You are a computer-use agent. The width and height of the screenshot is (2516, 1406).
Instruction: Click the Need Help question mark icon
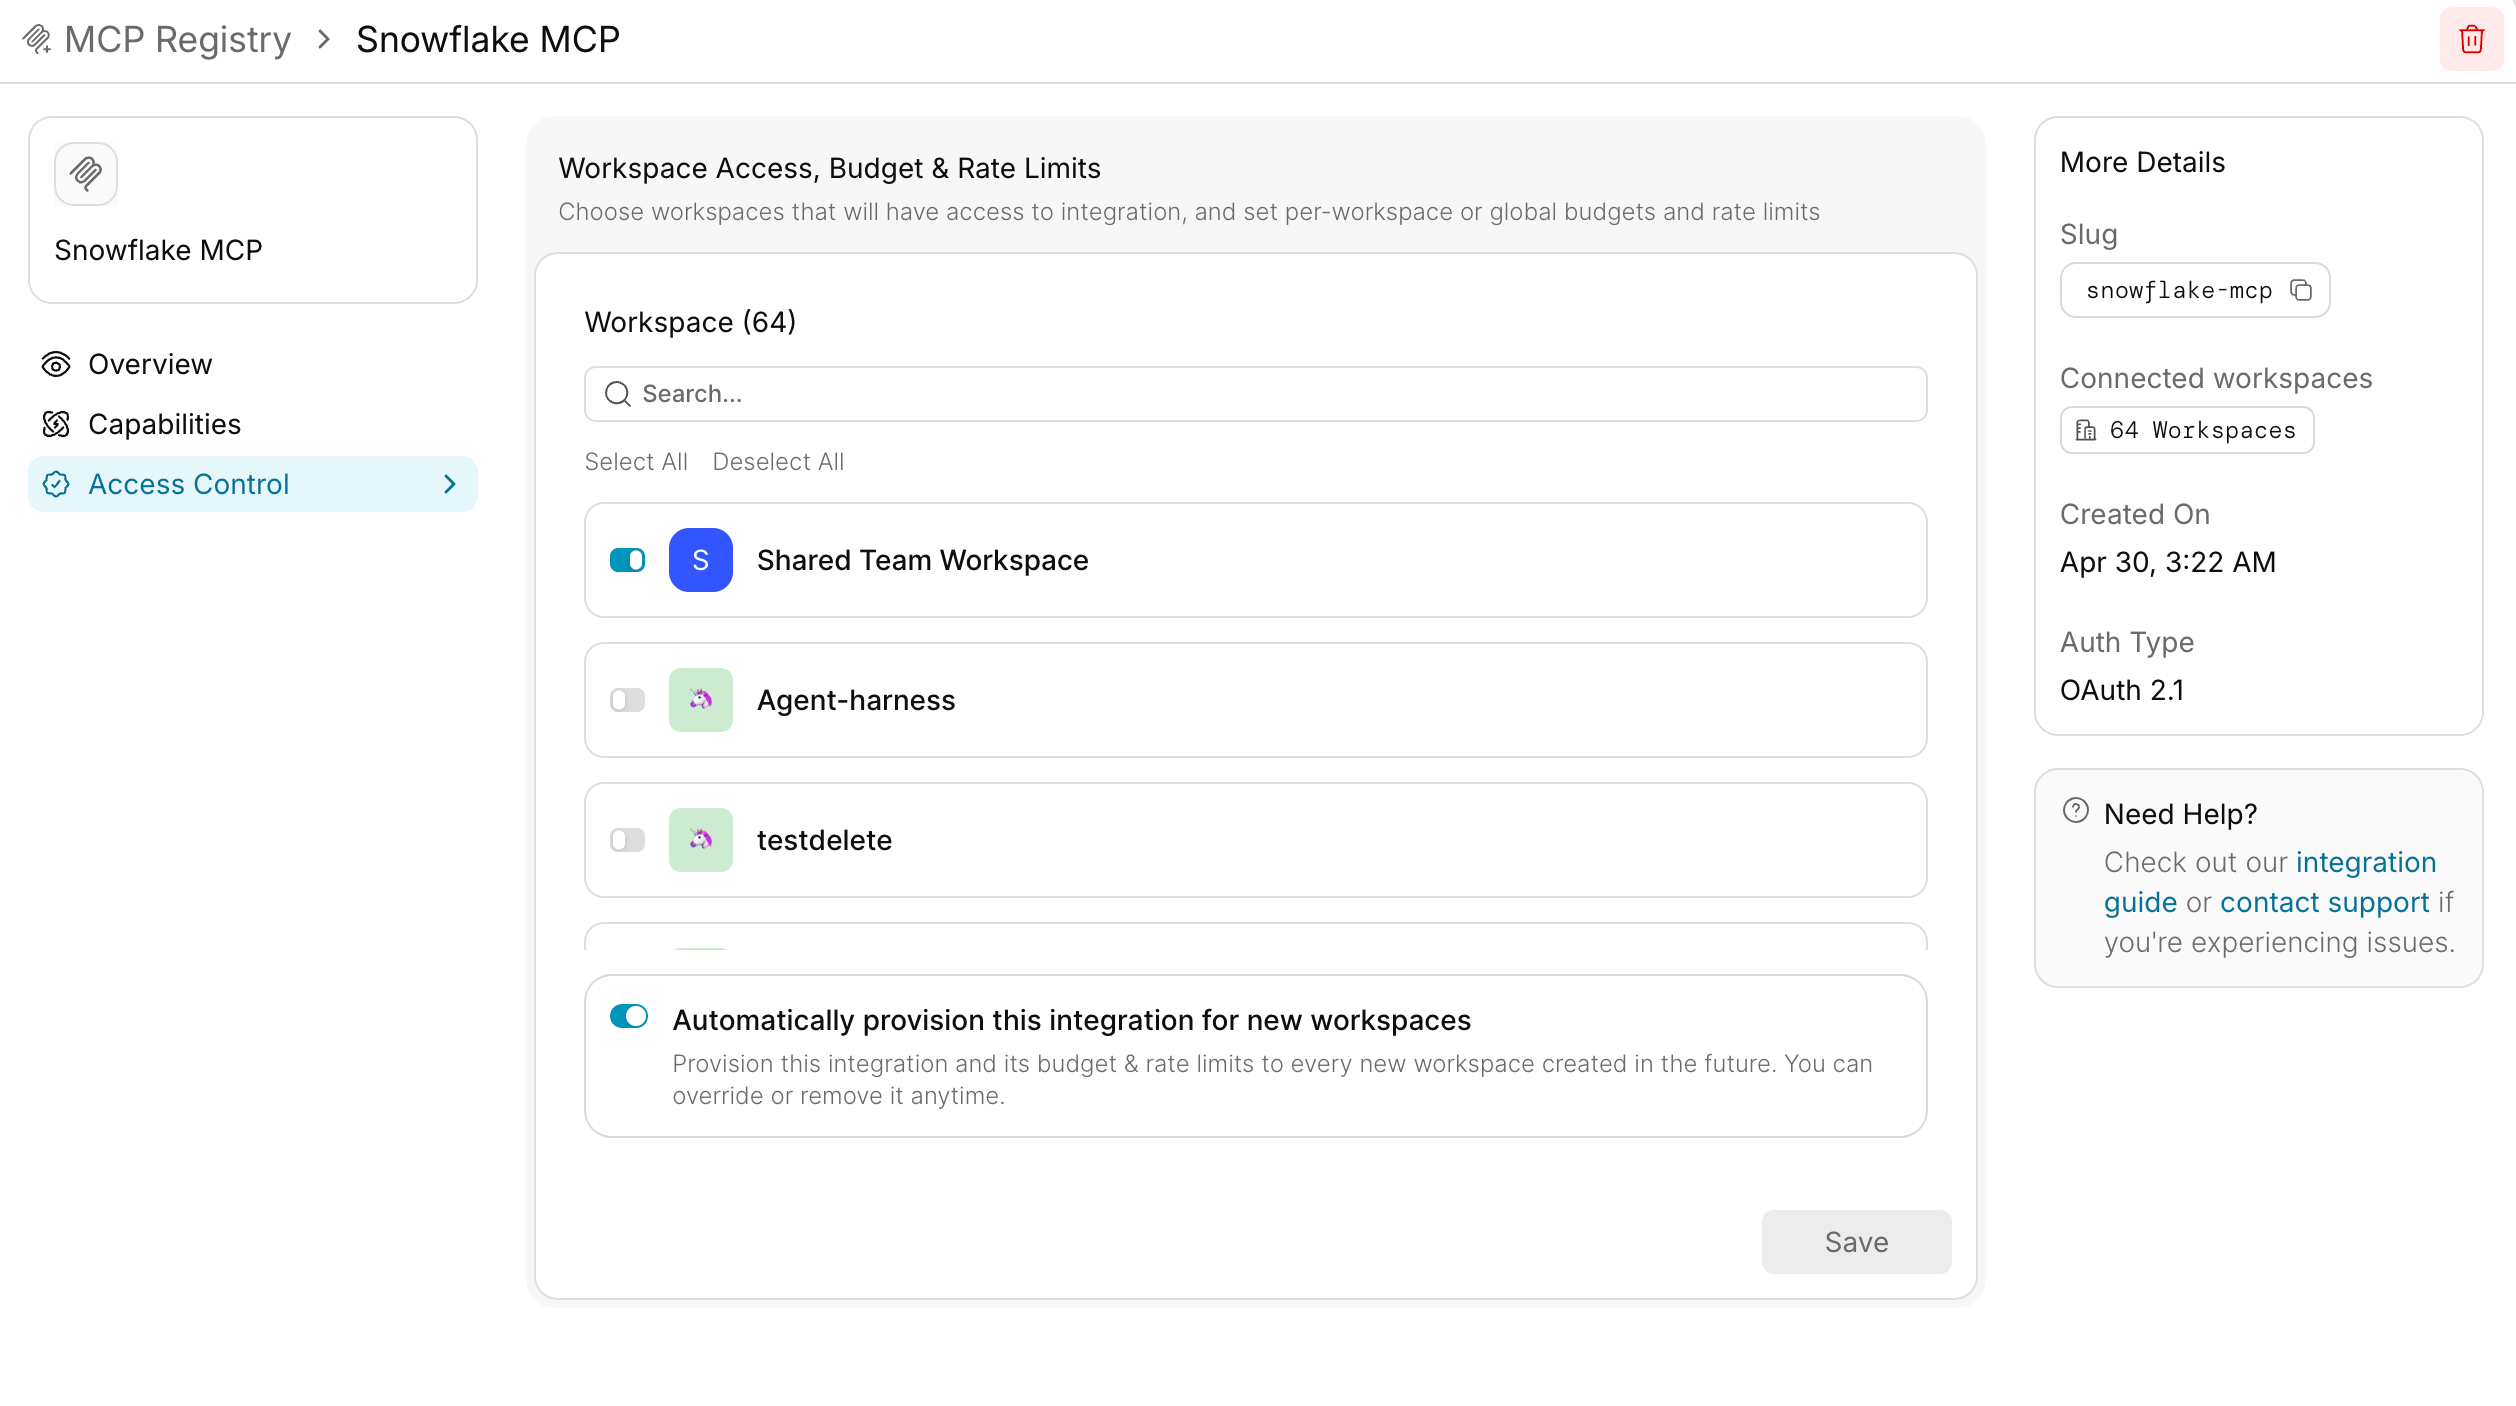(2076, 810)
